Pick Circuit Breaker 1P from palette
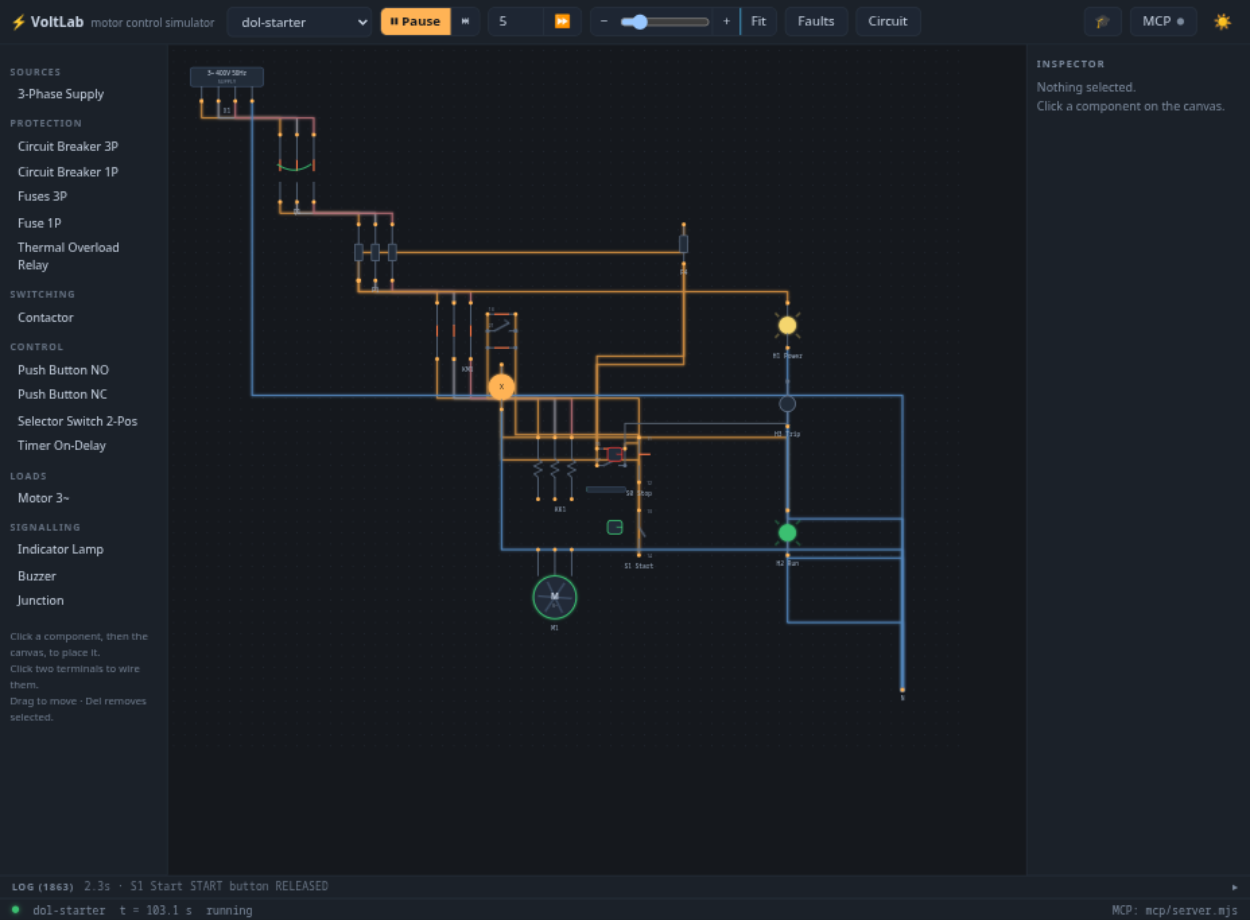Viewport: 1250px width, 920px height. pyautogui.click(x=68, y=172)
